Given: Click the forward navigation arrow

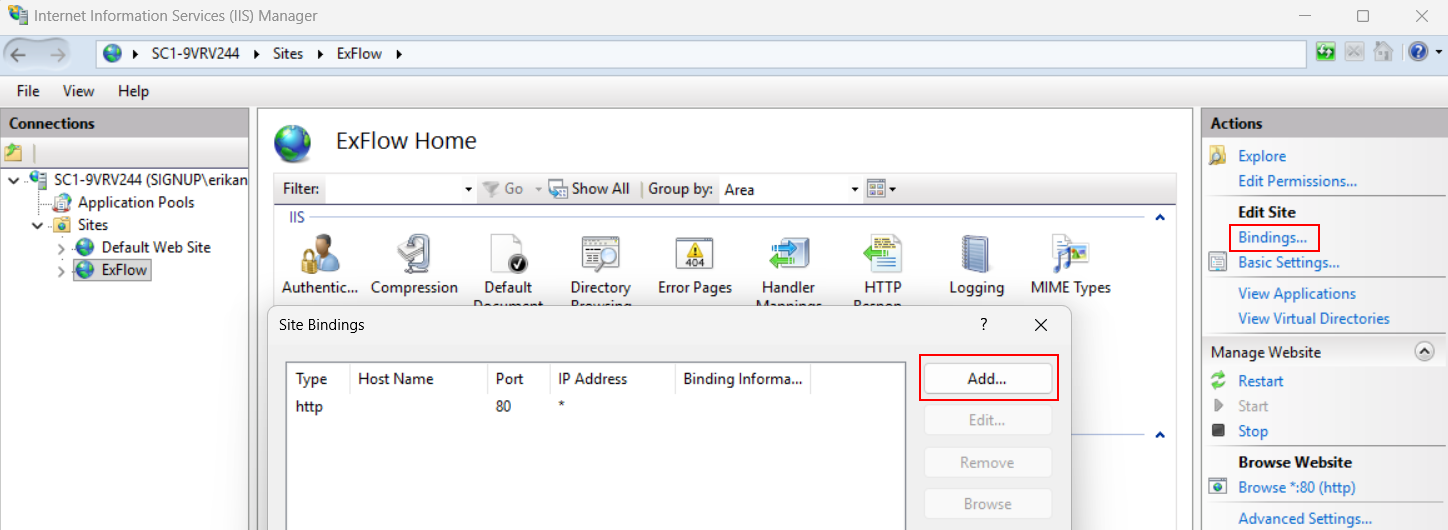Looking at the screenshot, I should click(x=57, y=54).
